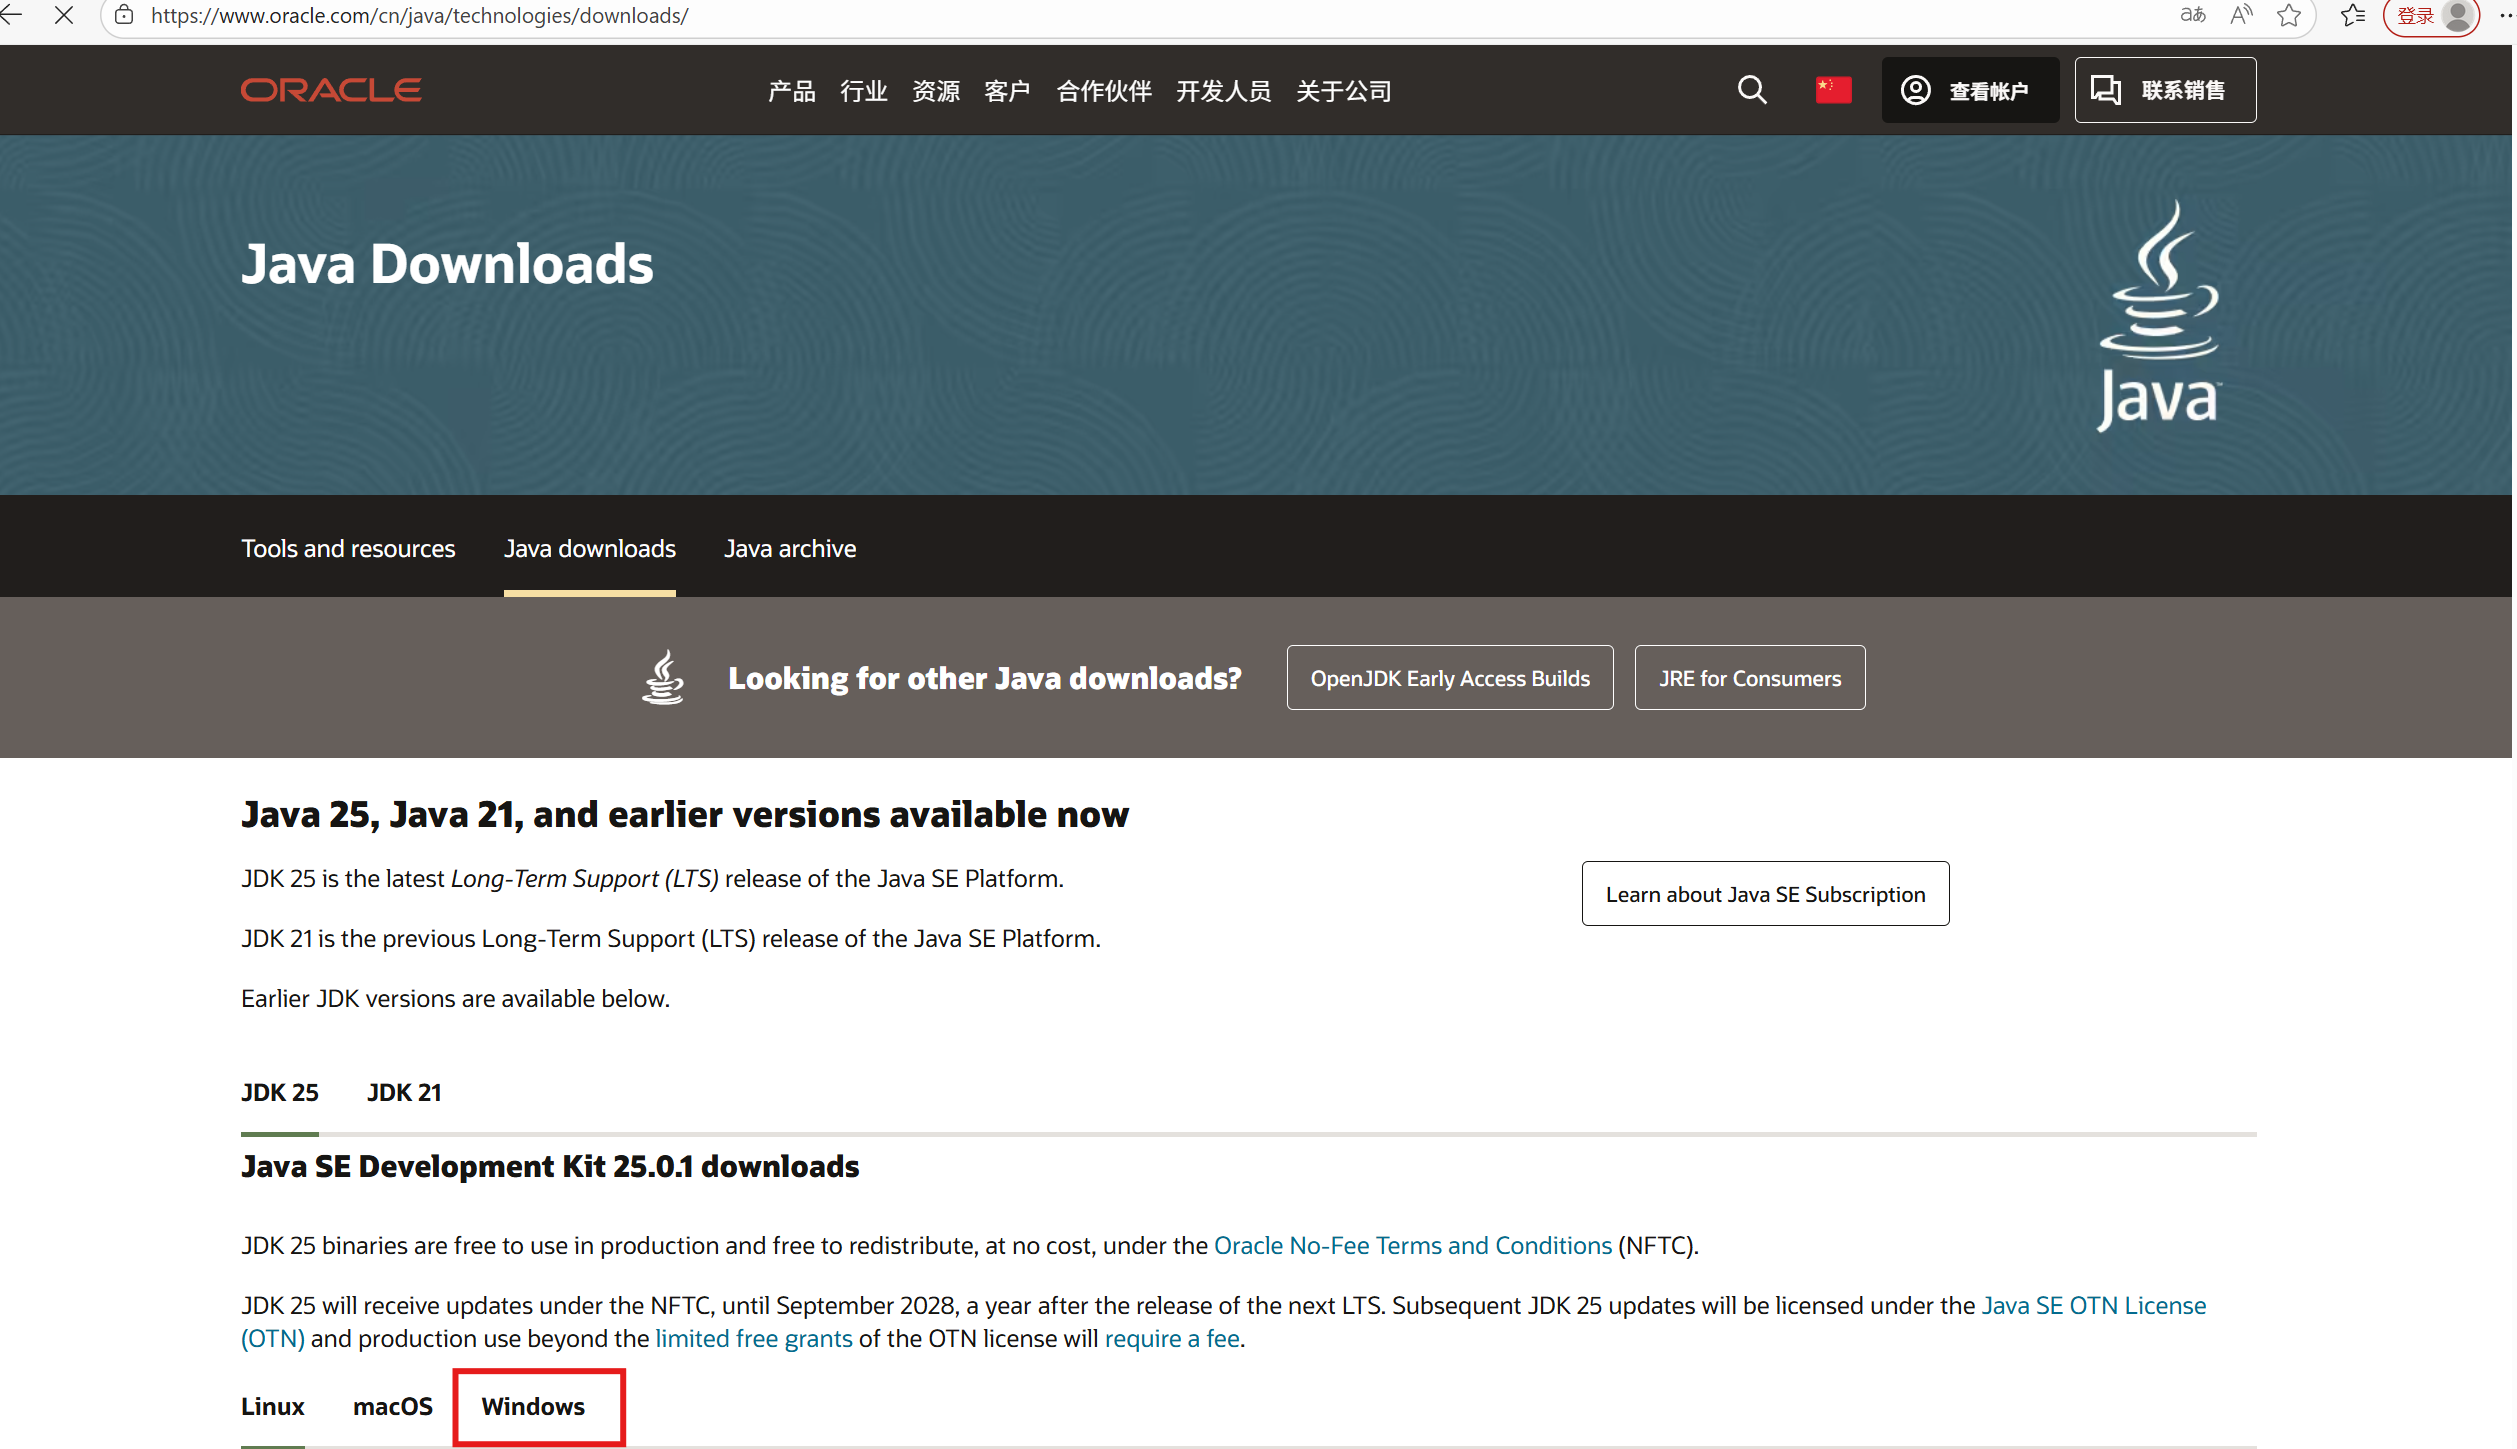Click Learn about Java SE Subscription
Viewport: 2517px width, 1449px height.
tap(1765, 894)
